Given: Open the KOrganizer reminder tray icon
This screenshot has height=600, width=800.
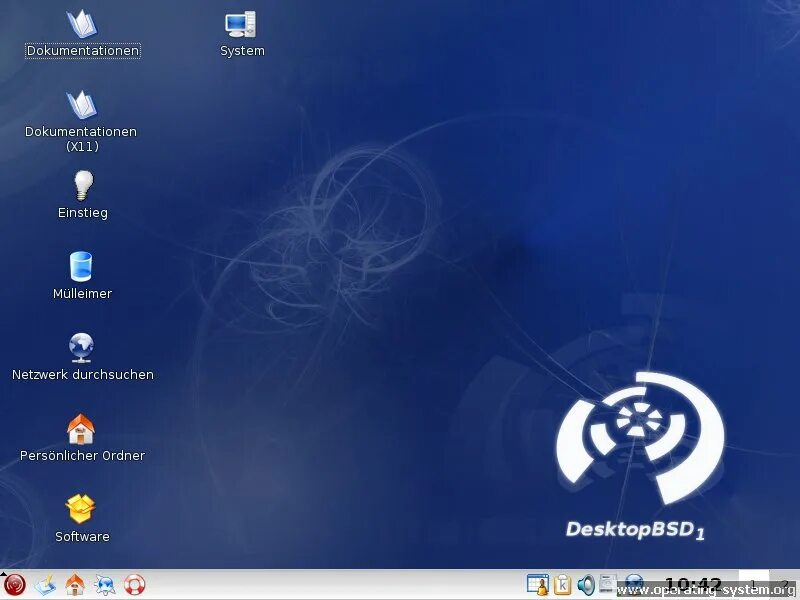Looking at the screenshot, I should coord(538,585).
